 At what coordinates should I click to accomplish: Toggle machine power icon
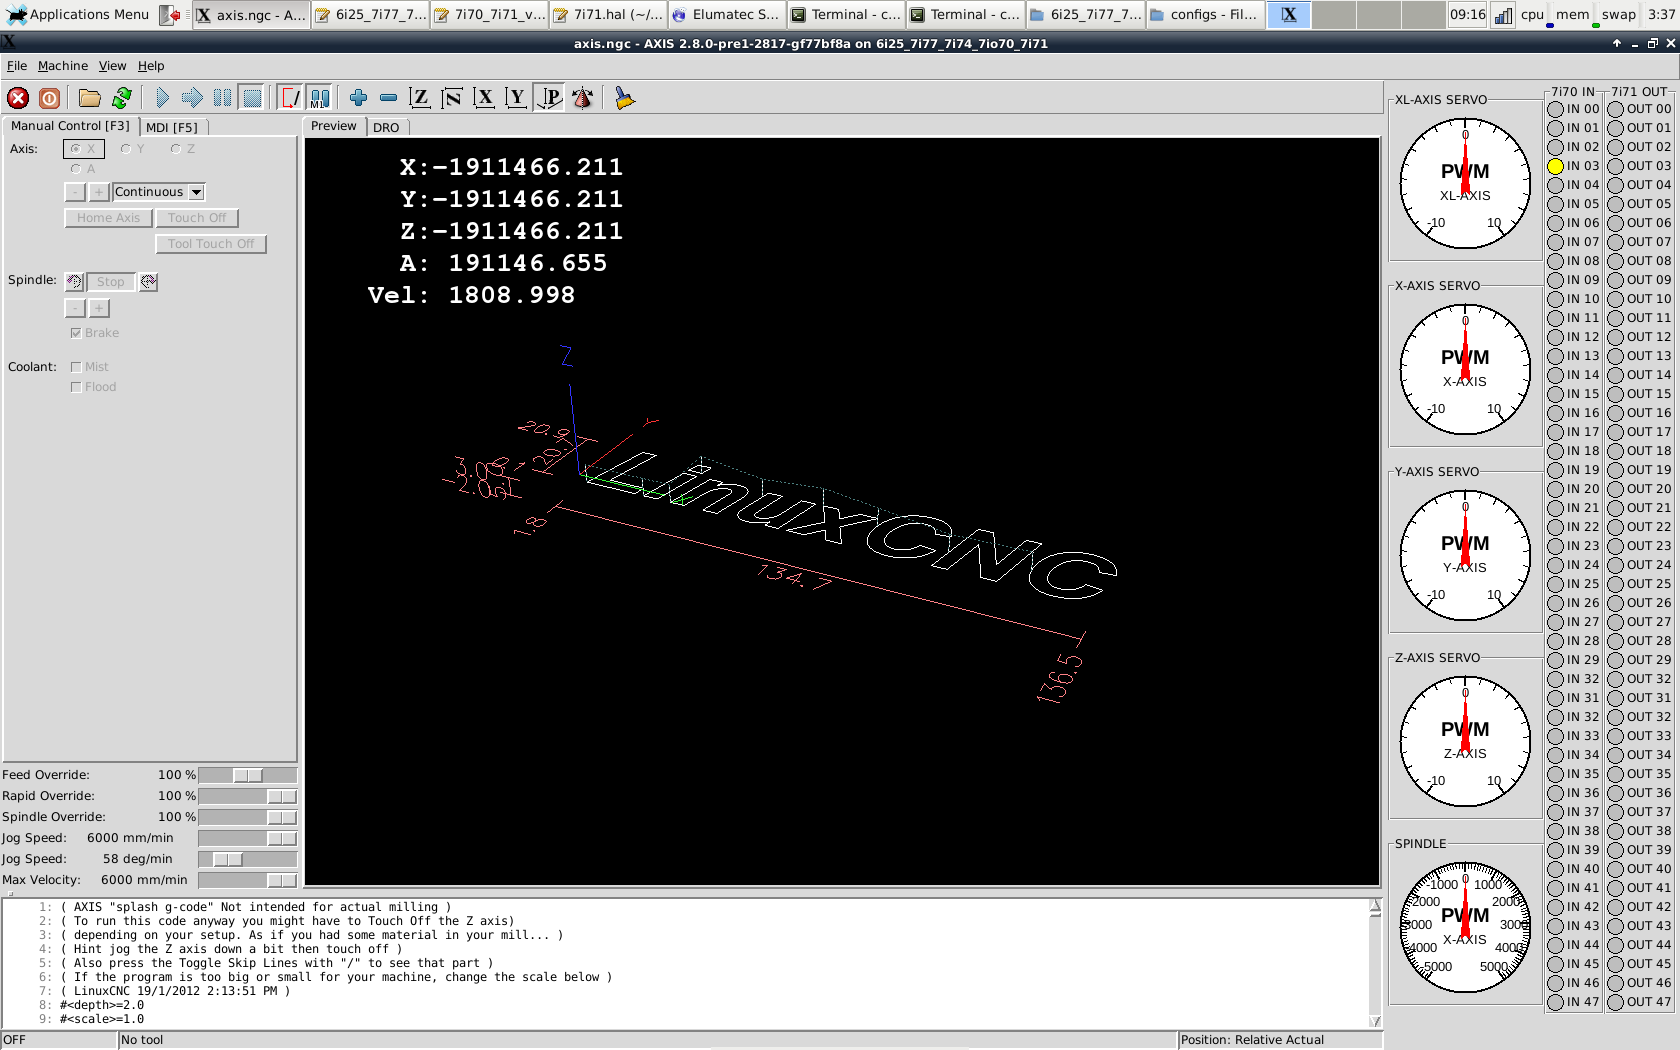(x=49, y=98)
